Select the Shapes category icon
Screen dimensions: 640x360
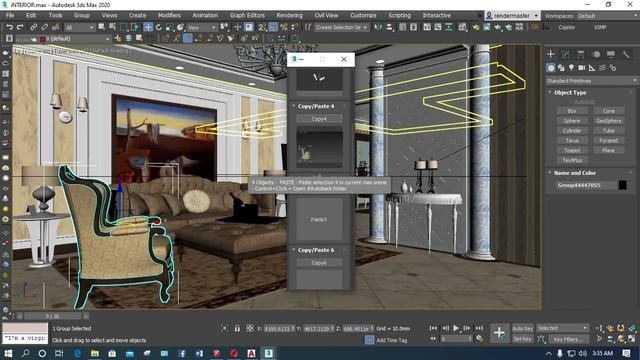[561, 68]
